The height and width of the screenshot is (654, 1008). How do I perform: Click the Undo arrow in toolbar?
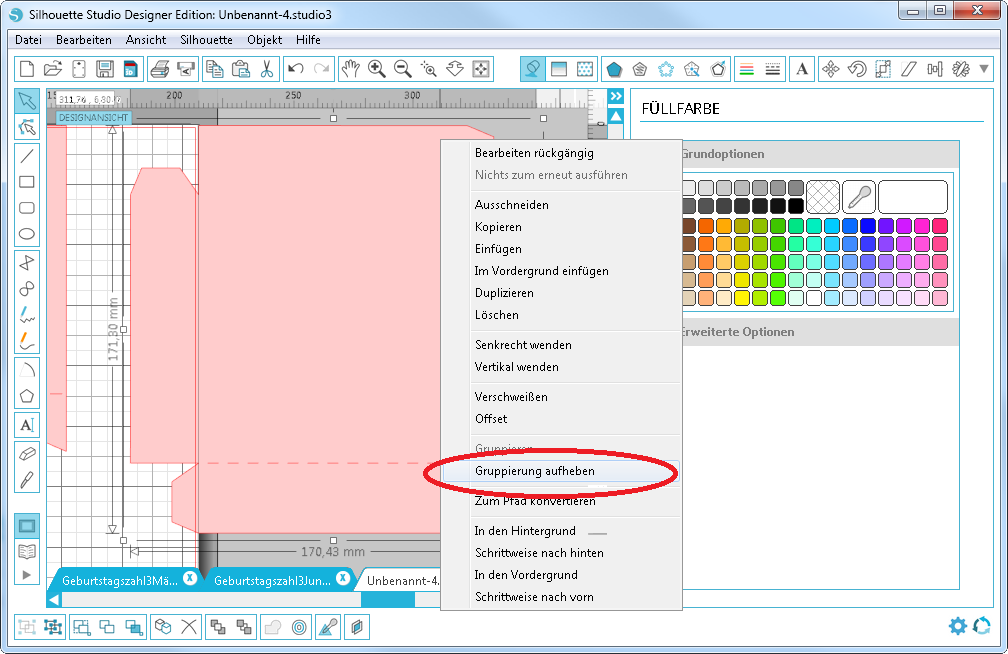tap(295, 69)
